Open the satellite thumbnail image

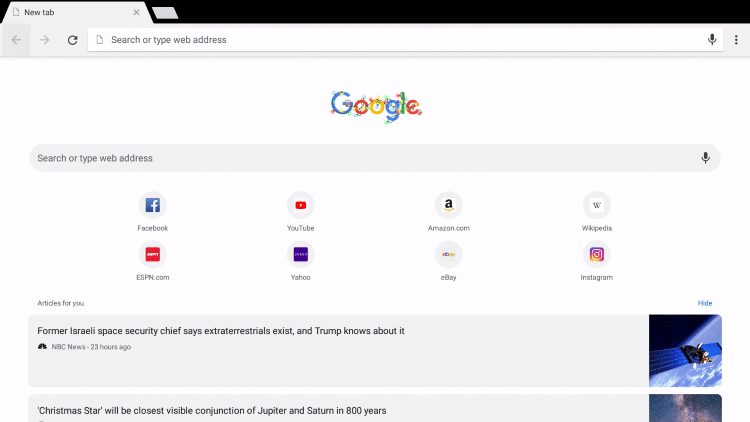tap(685, 351)
